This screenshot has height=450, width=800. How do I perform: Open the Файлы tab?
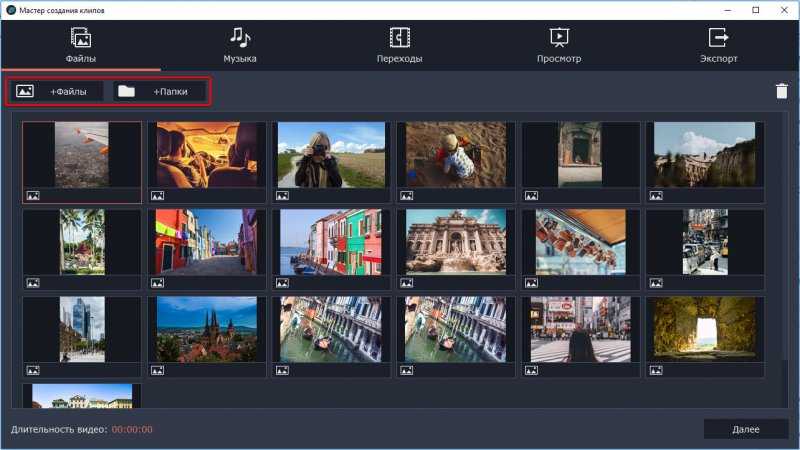pyautogui.click(x=81, y=45)
